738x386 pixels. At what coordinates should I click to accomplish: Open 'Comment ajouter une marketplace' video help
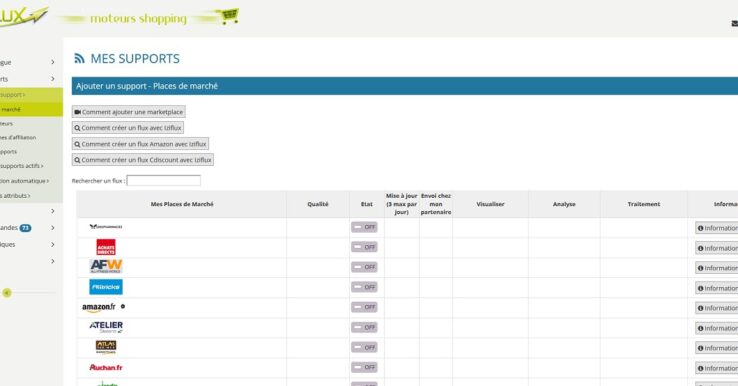tap(128, 112)
